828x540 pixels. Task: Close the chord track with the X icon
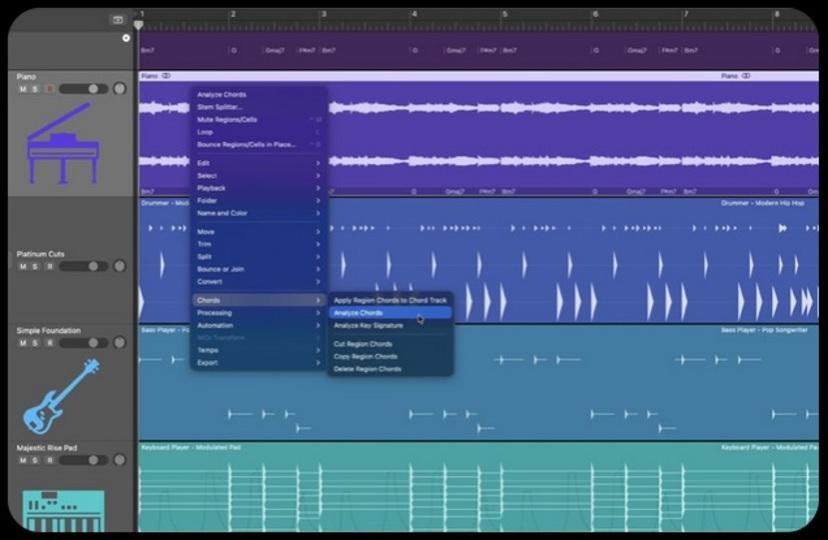[x=126, y=38]
